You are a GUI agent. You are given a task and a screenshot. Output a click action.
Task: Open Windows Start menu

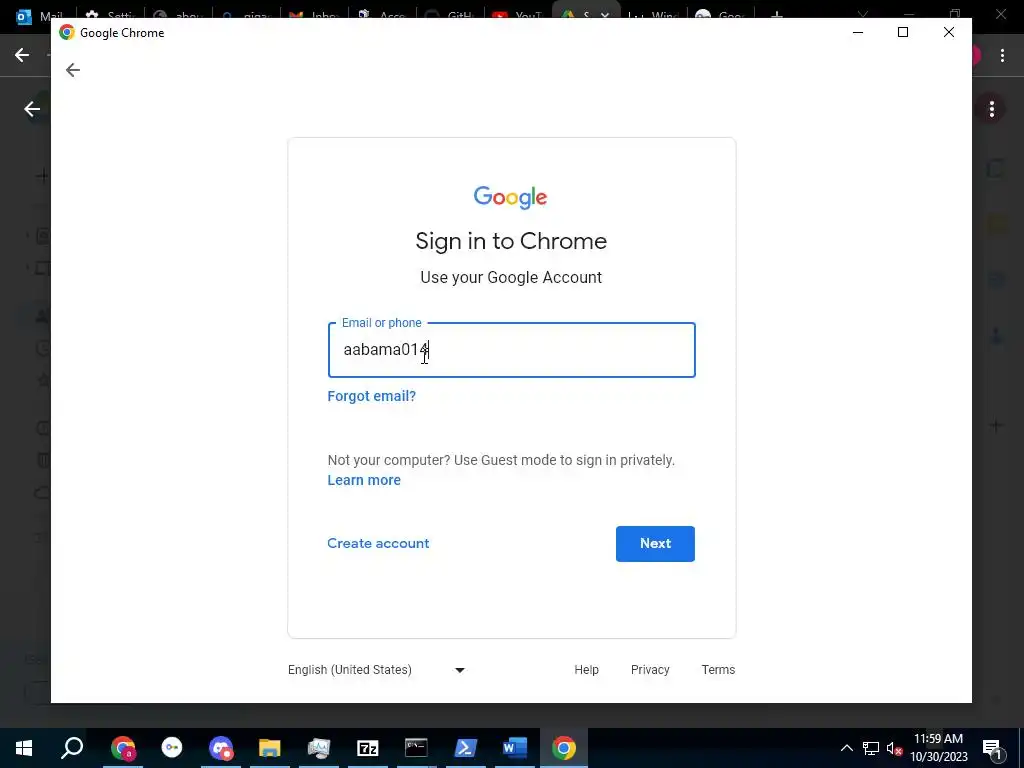tap(24, 748)
